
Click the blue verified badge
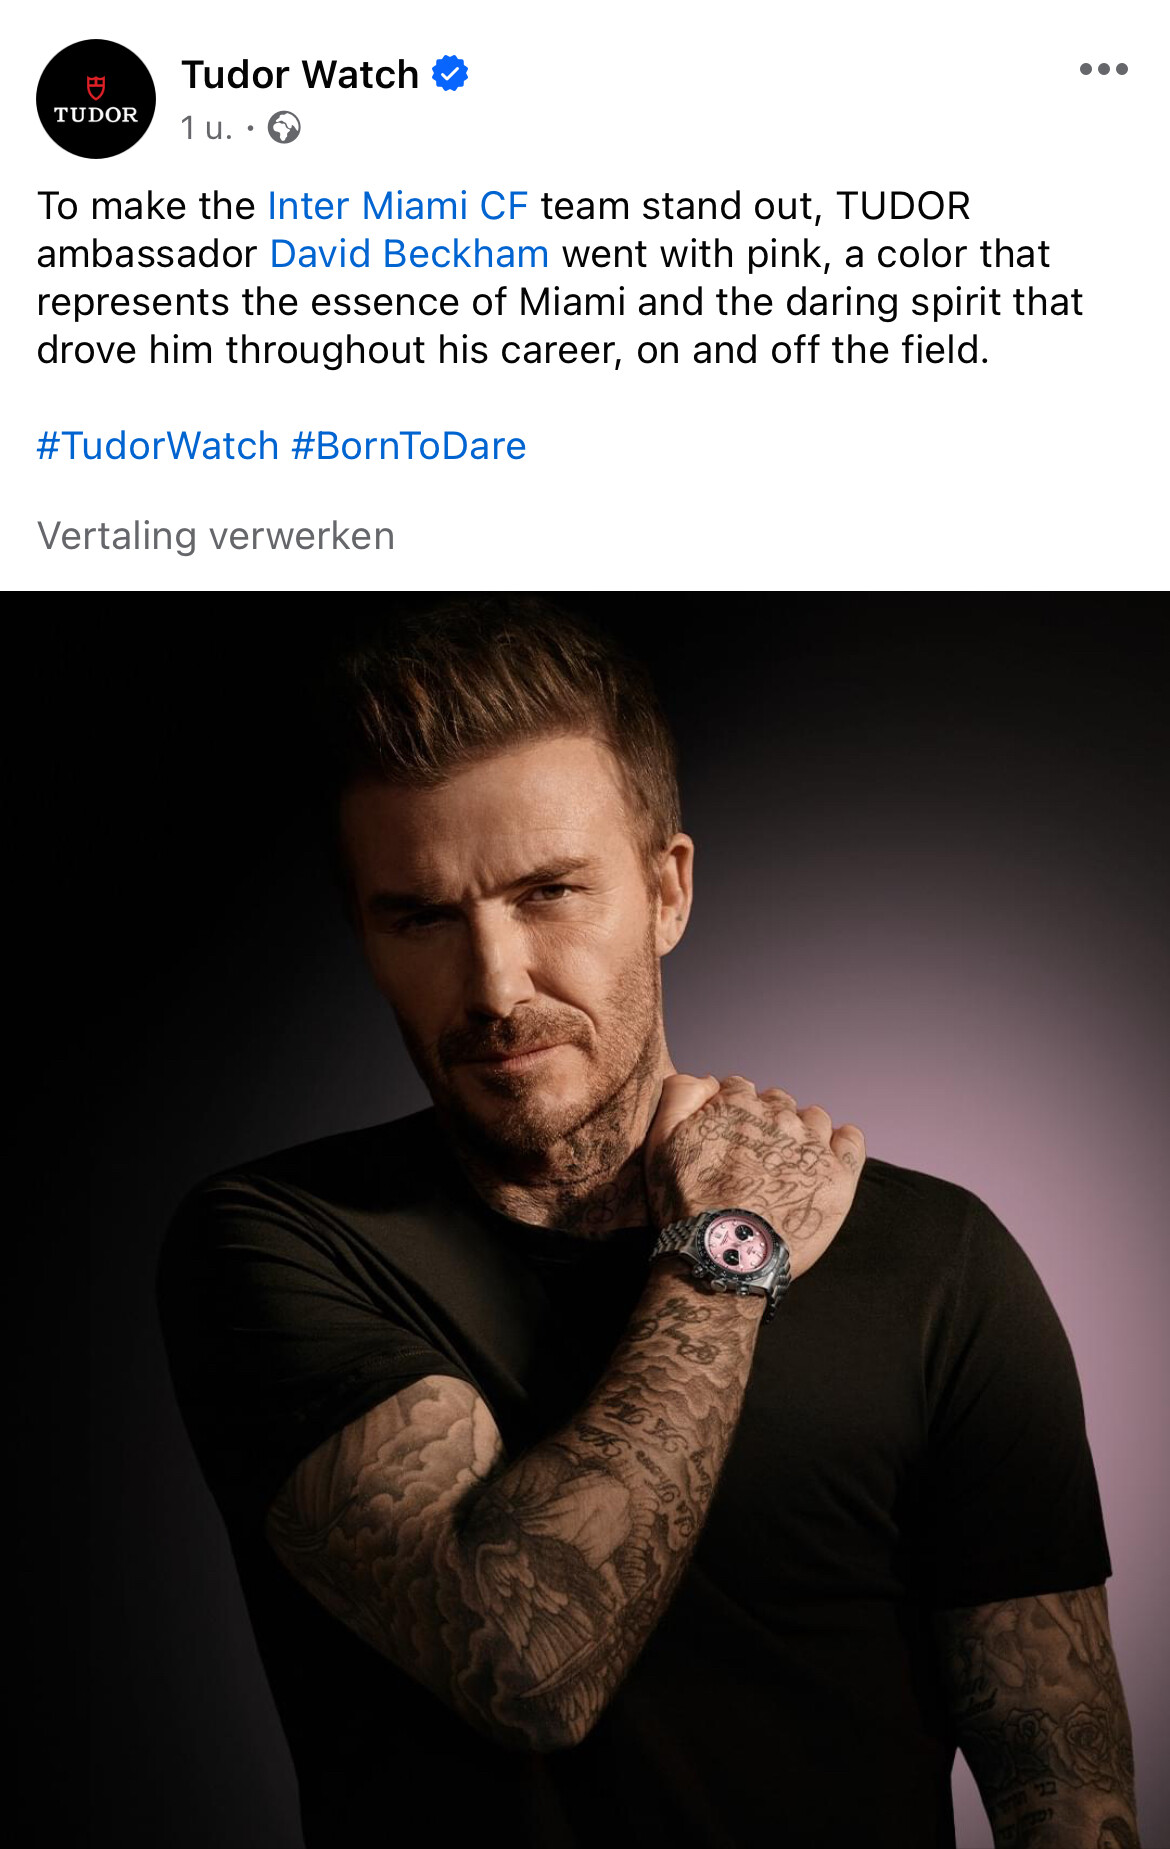pos(450,74)
